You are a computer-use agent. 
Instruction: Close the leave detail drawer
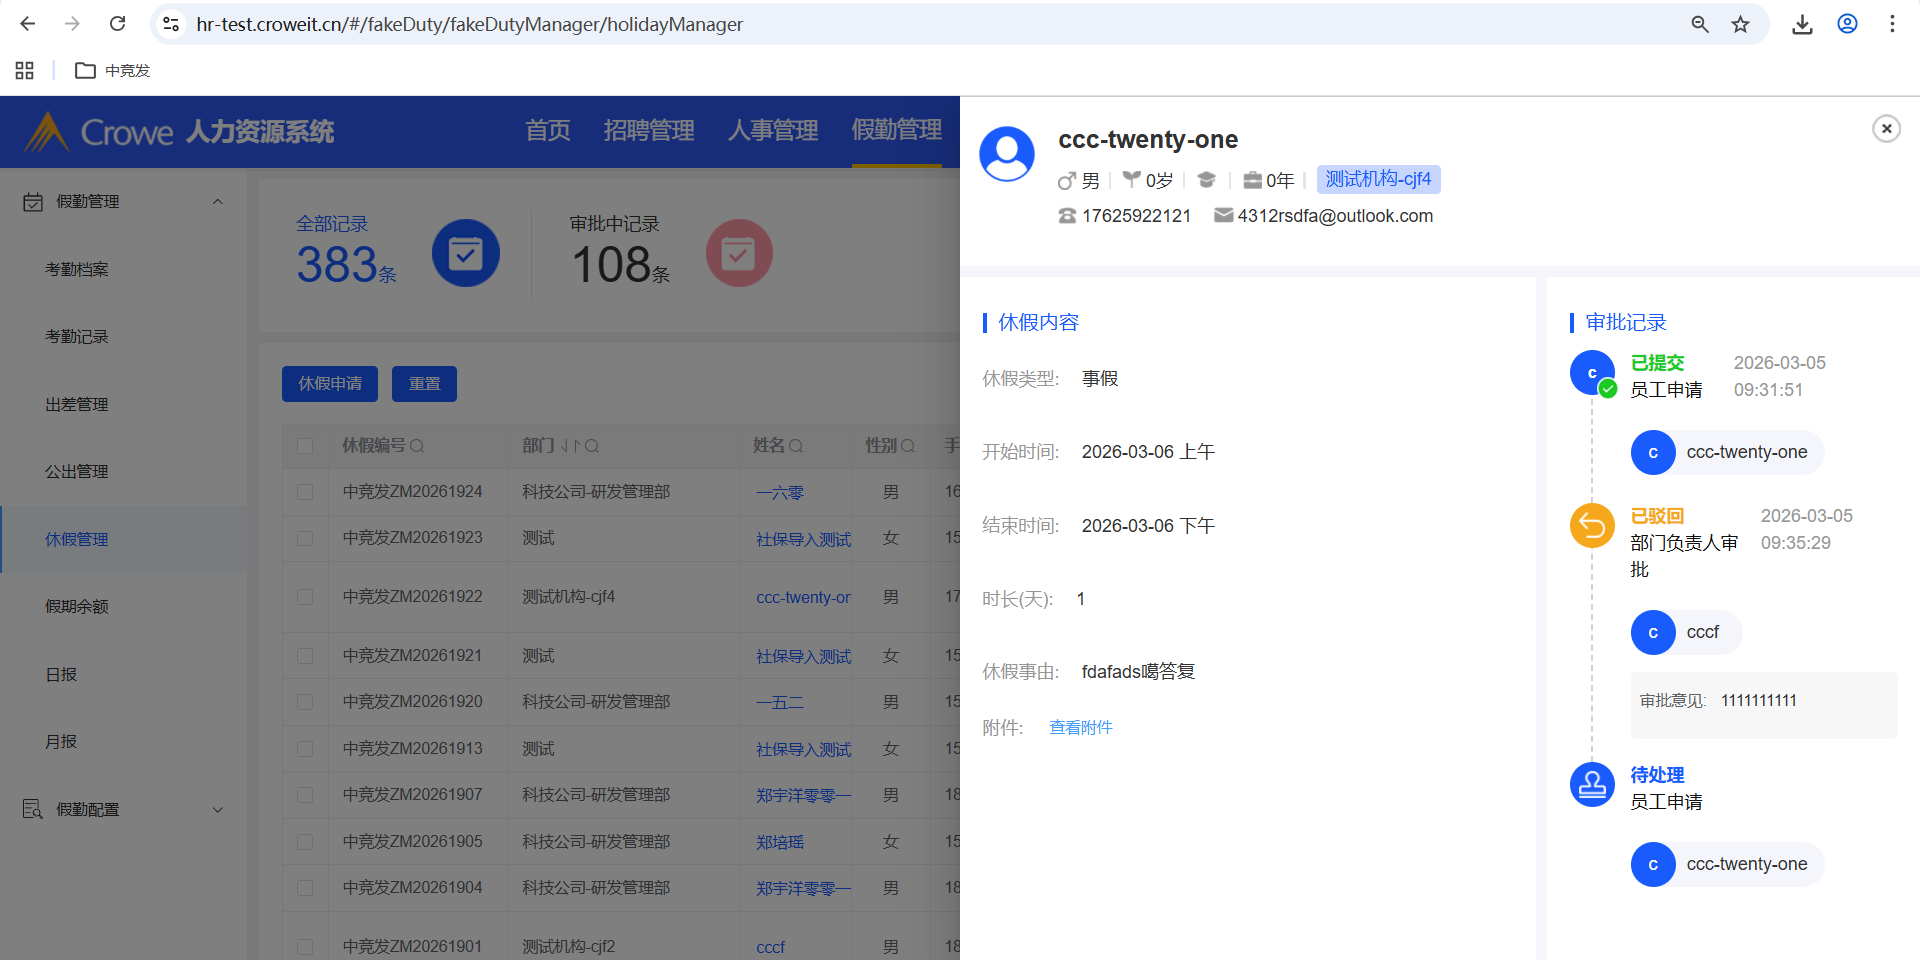(x=1886, y=128)
